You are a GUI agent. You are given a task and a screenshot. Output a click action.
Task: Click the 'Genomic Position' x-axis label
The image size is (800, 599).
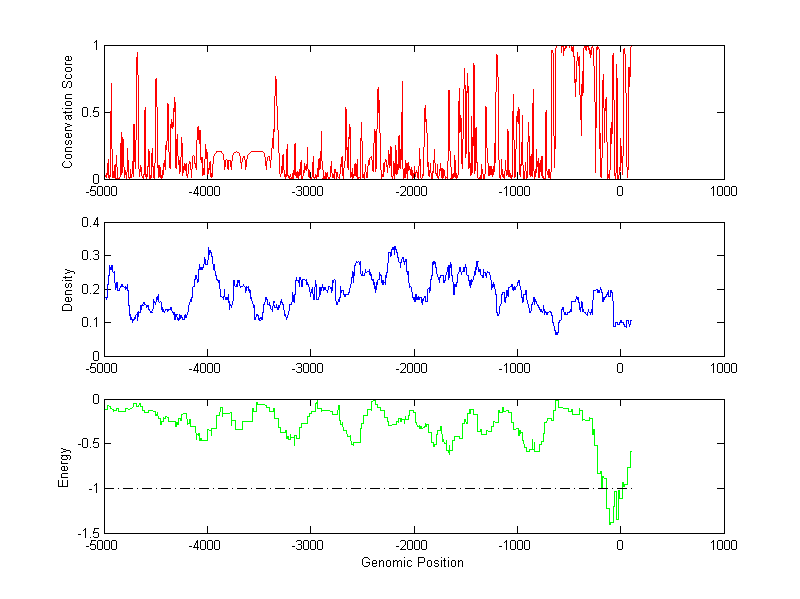pos(413,562)
